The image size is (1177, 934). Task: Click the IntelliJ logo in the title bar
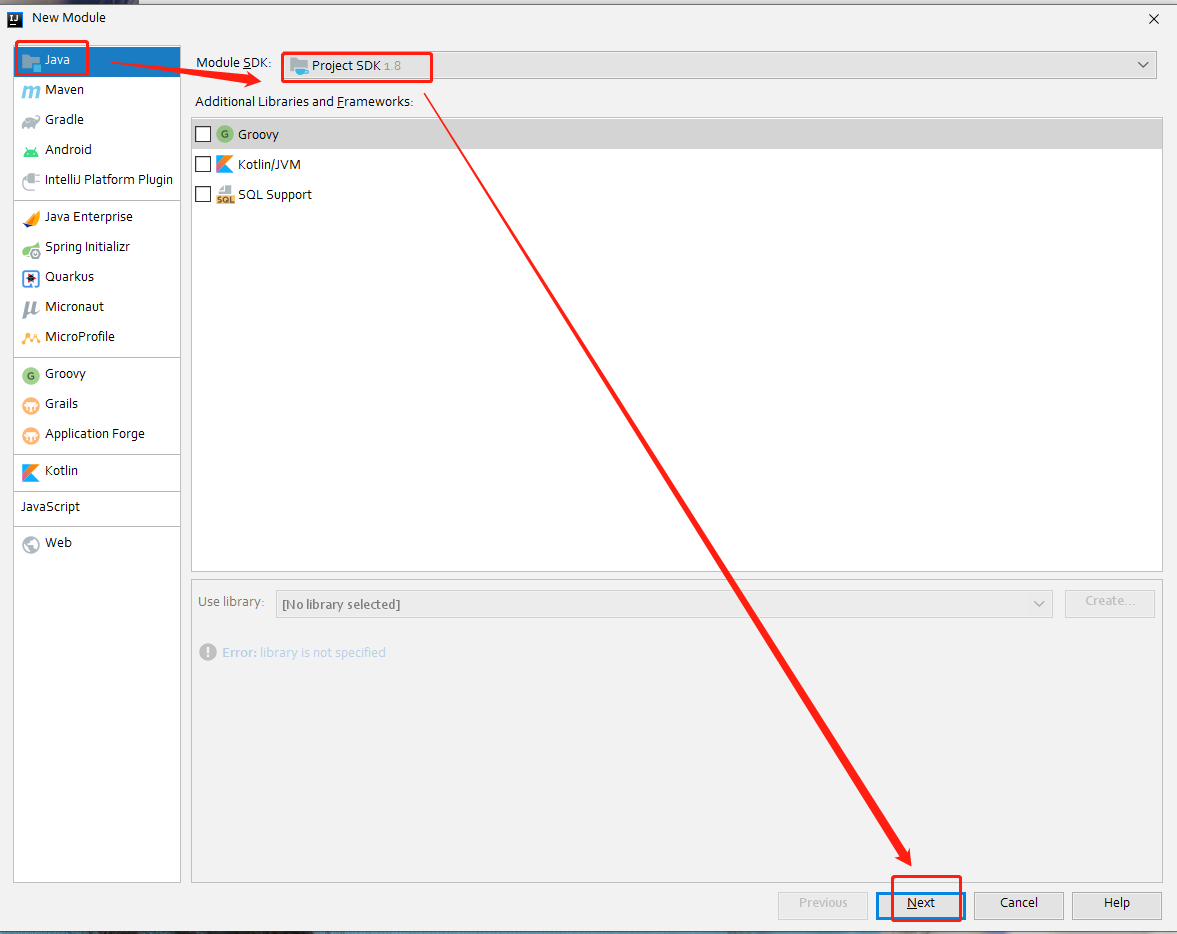(x=15, y=19)
